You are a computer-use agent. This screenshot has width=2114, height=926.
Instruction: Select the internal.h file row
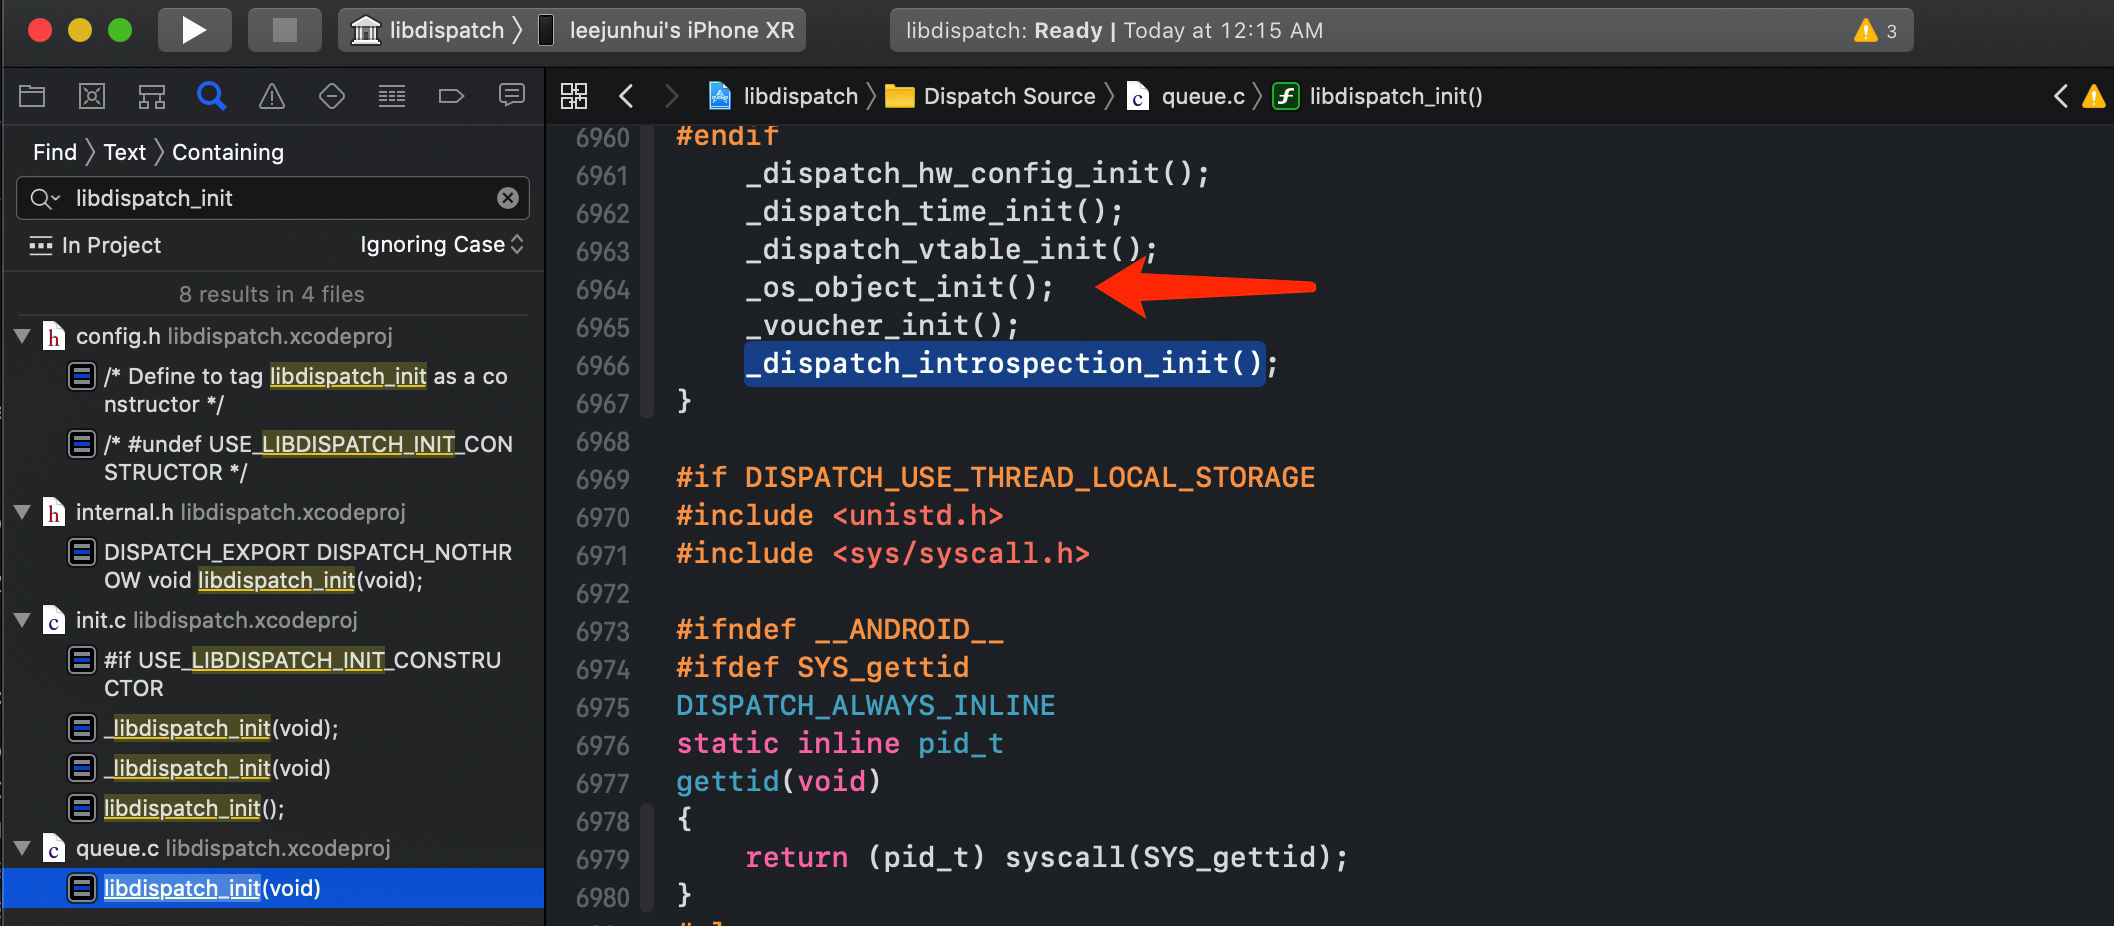click(272, 512)
